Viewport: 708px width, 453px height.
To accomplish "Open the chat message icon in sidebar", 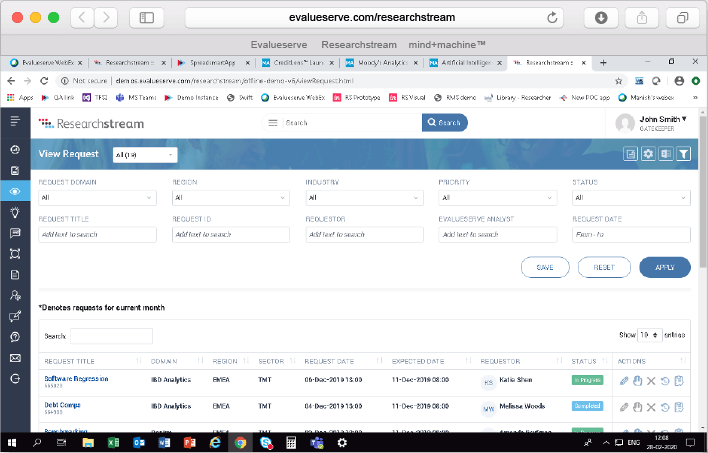I will (x=15, y=233).
